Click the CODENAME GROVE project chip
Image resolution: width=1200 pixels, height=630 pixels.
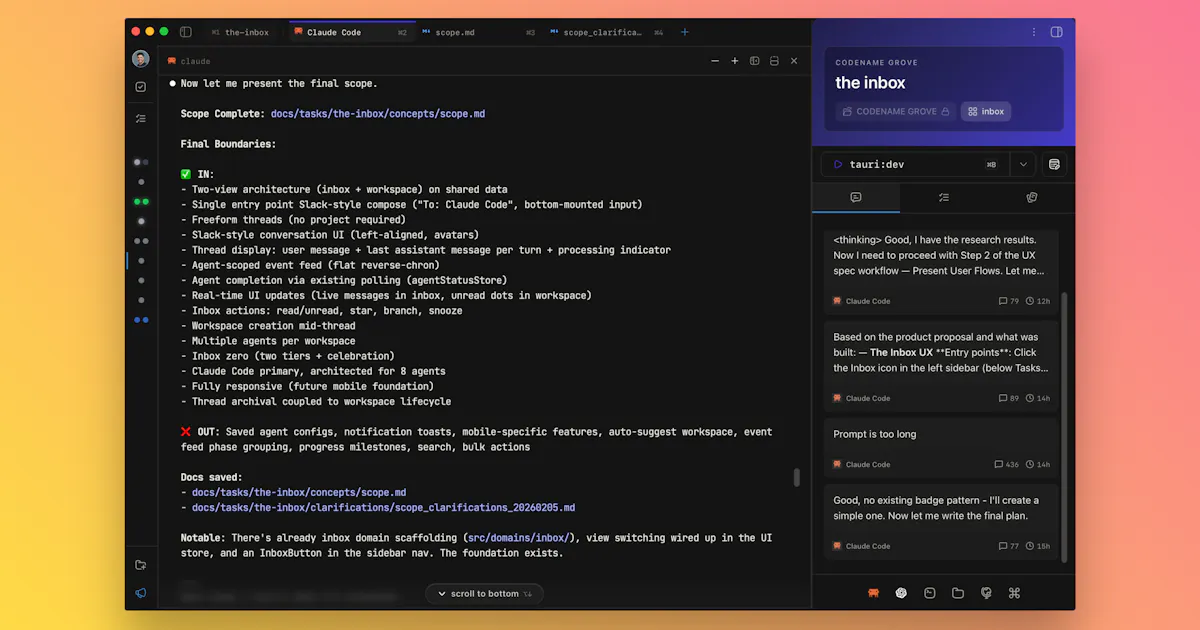[895, 111]
